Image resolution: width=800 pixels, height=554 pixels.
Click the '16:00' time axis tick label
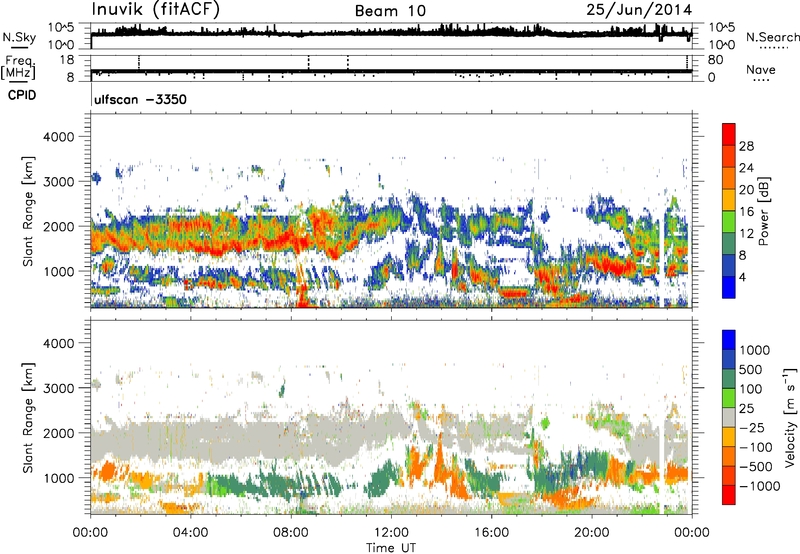491,533
